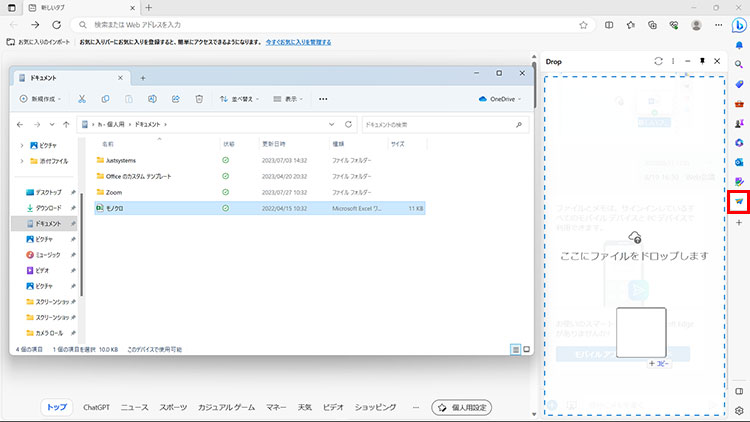Expand the 添付ファイル tree folder
This screenshot has width=750, height=422.
point(22,160)
